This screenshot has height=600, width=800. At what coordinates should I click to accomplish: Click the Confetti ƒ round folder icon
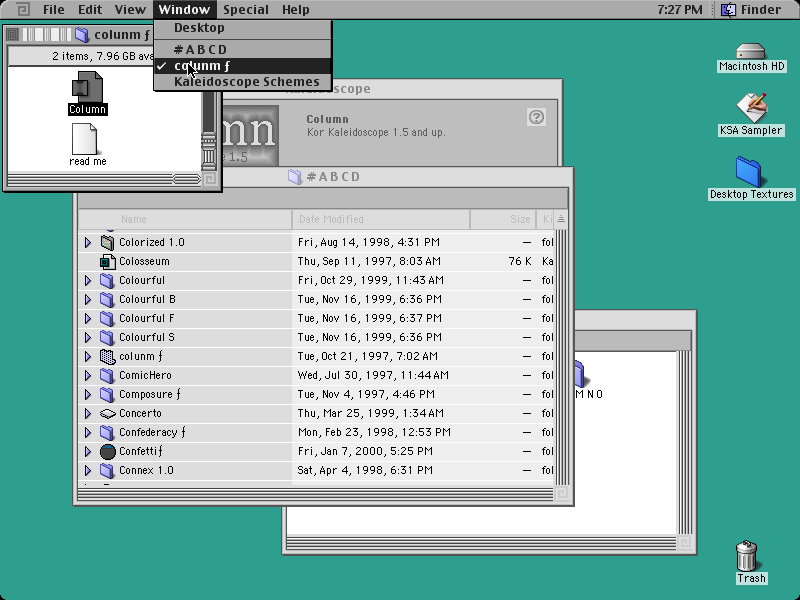coord(107,452)
